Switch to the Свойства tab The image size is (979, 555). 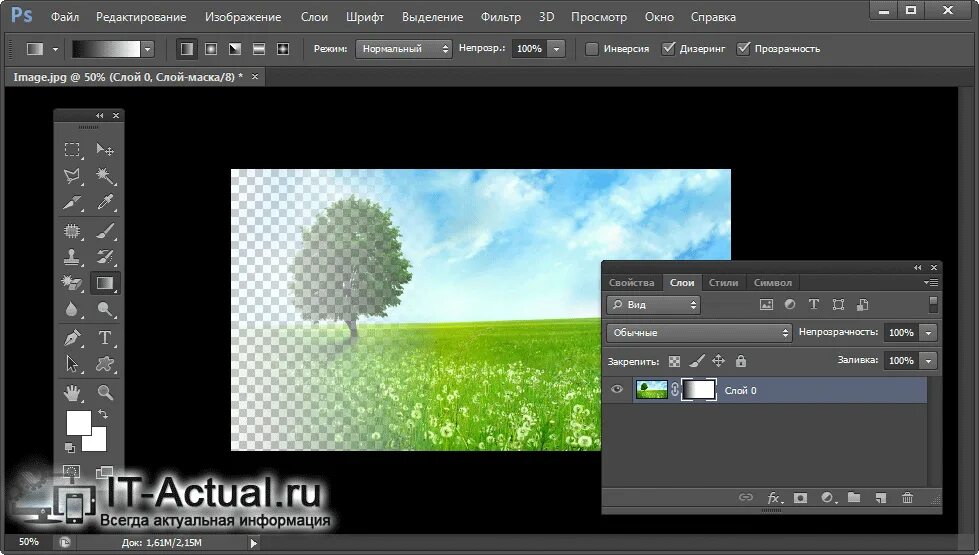click(x=631, y=283)
